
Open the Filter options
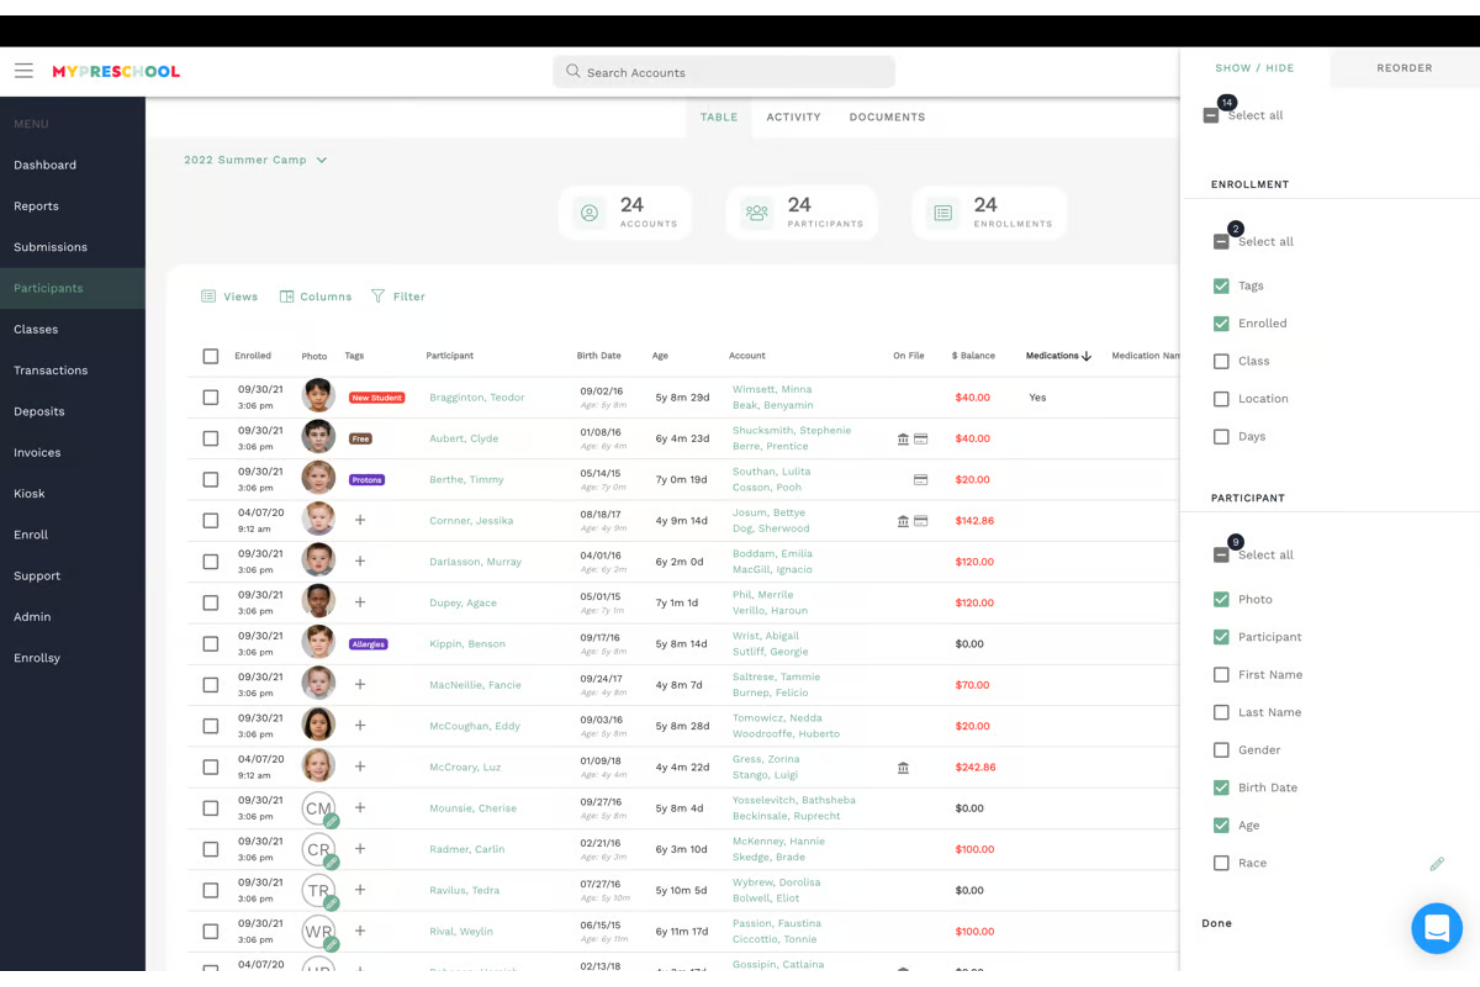(x=398, y=296)
